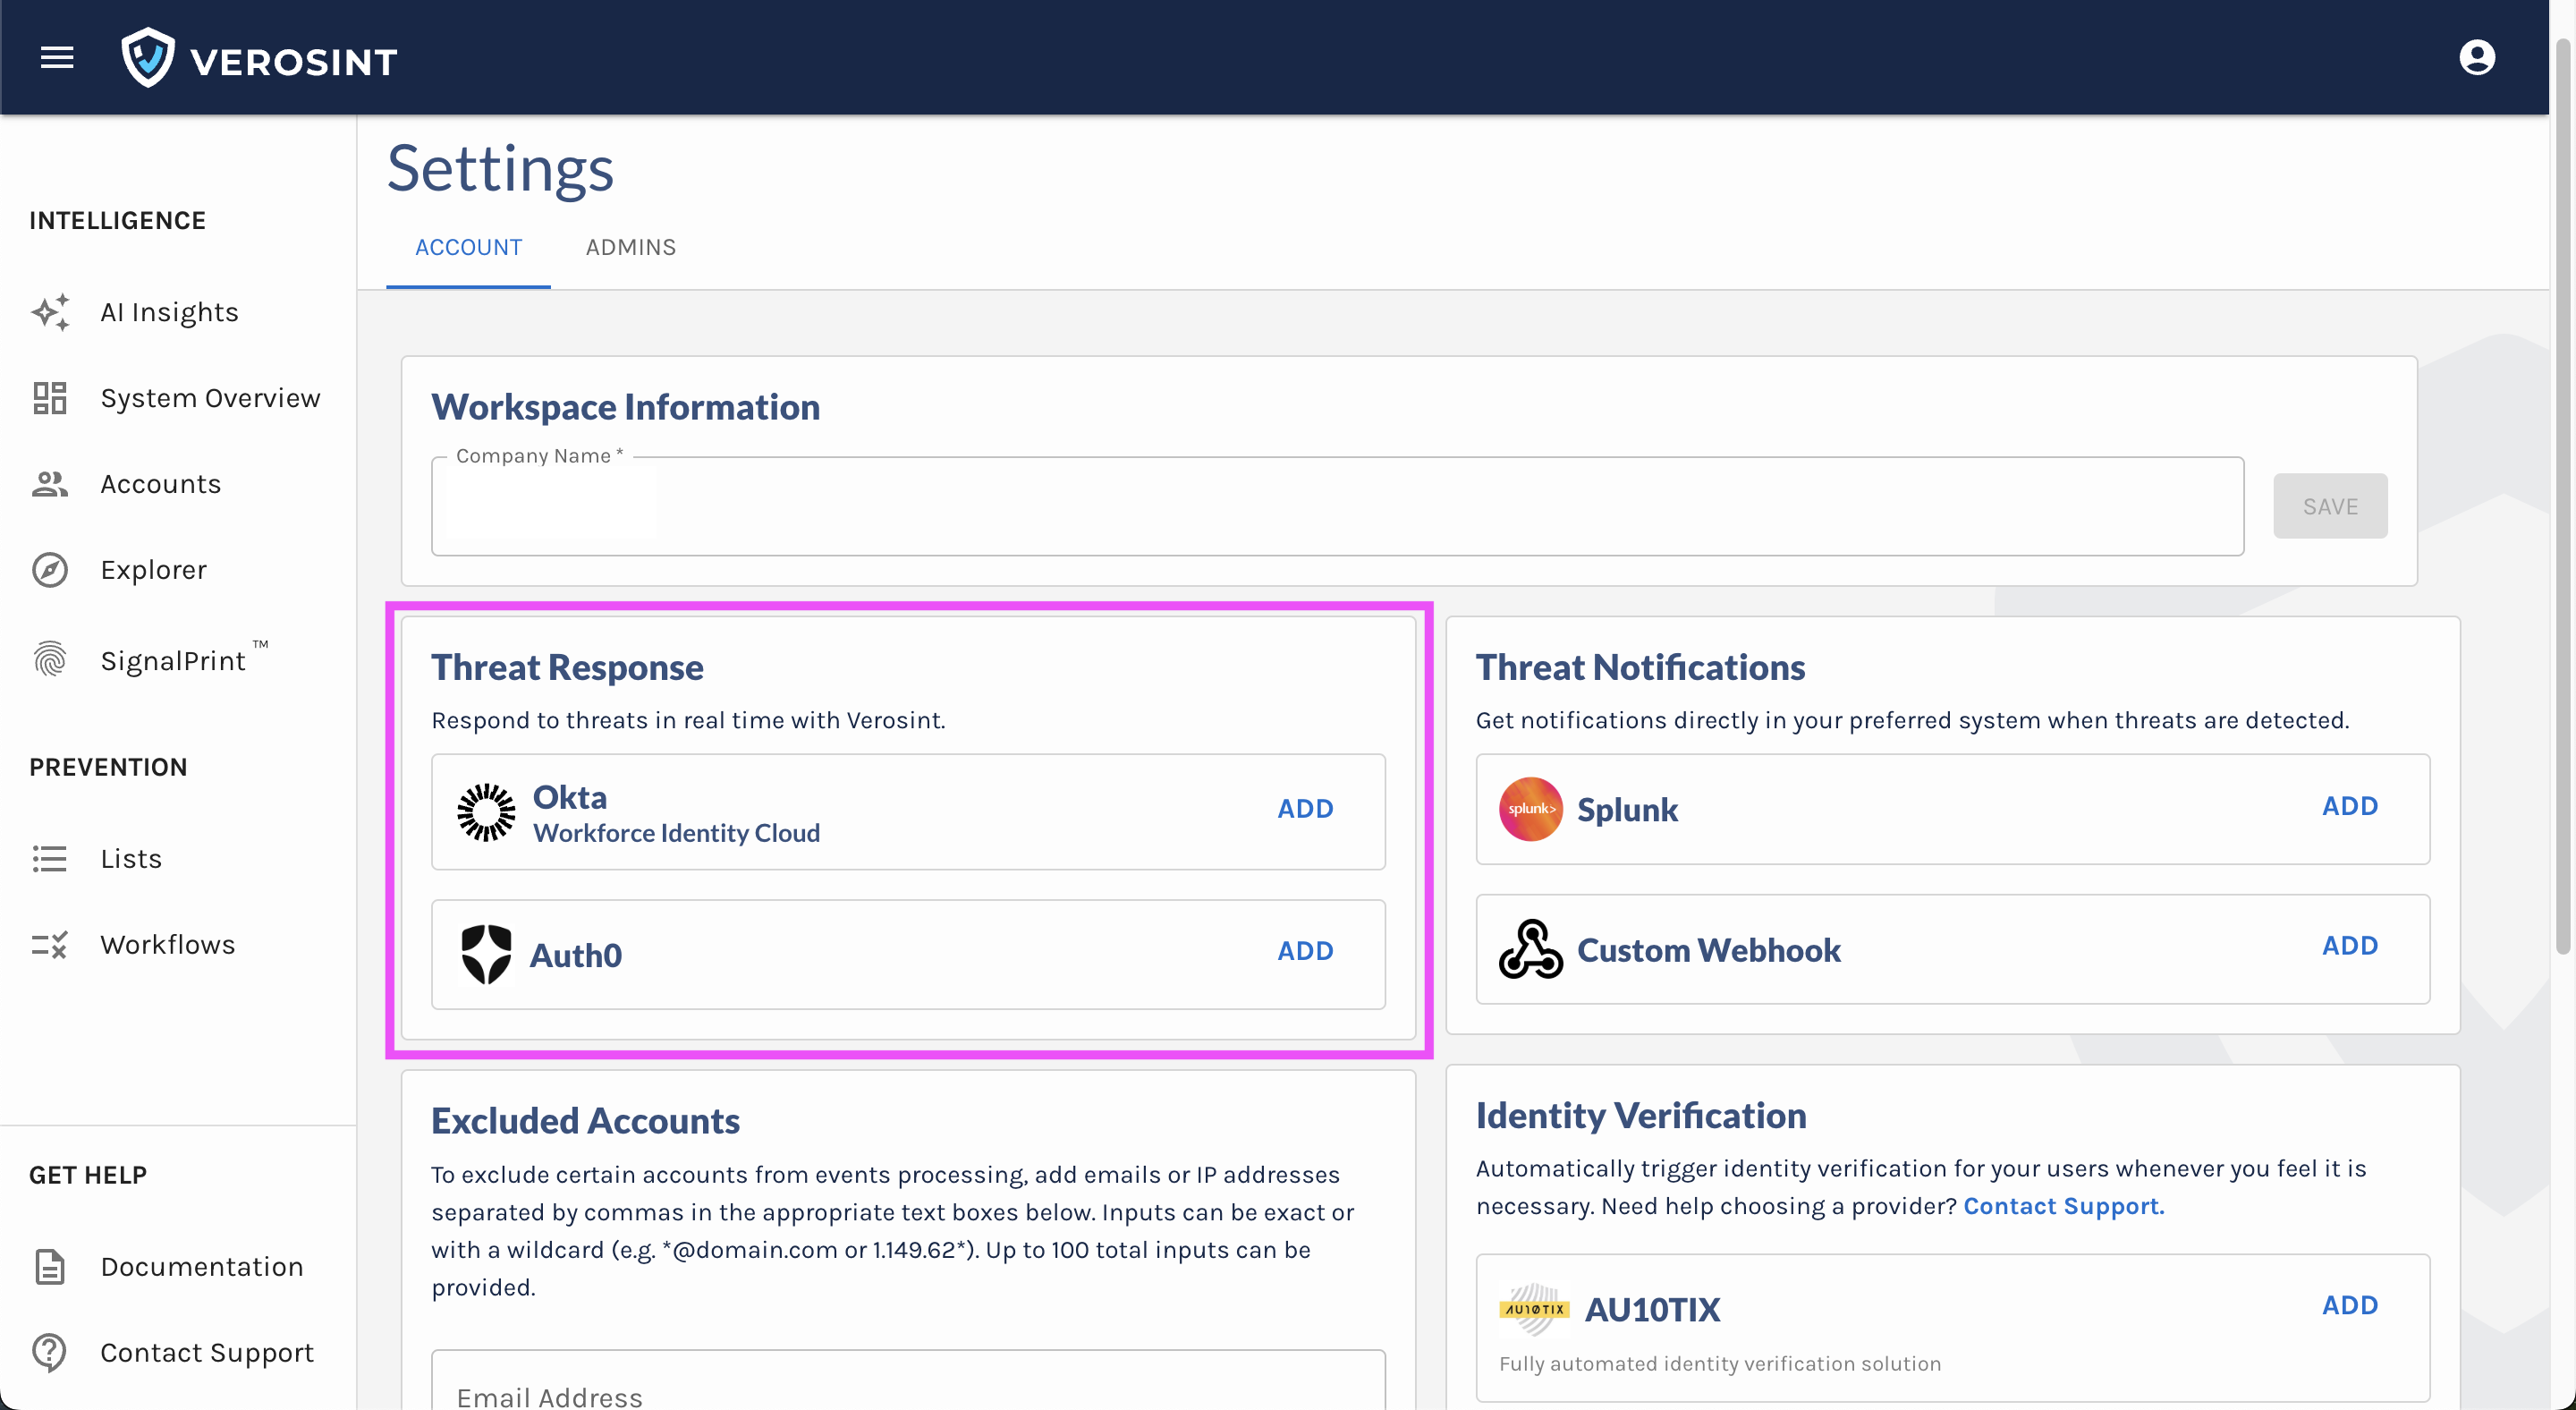Click the Settings page heading

pos(500,168)
